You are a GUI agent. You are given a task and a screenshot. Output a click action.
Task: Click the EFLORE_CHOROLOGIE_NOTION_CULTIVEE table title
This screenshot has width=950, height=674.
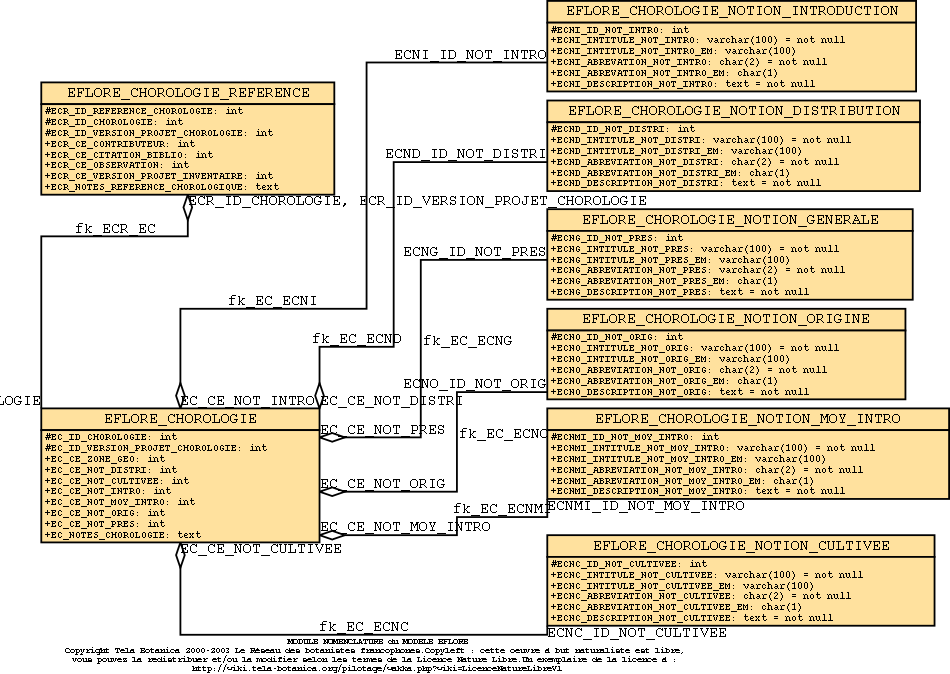click(741, 546)
